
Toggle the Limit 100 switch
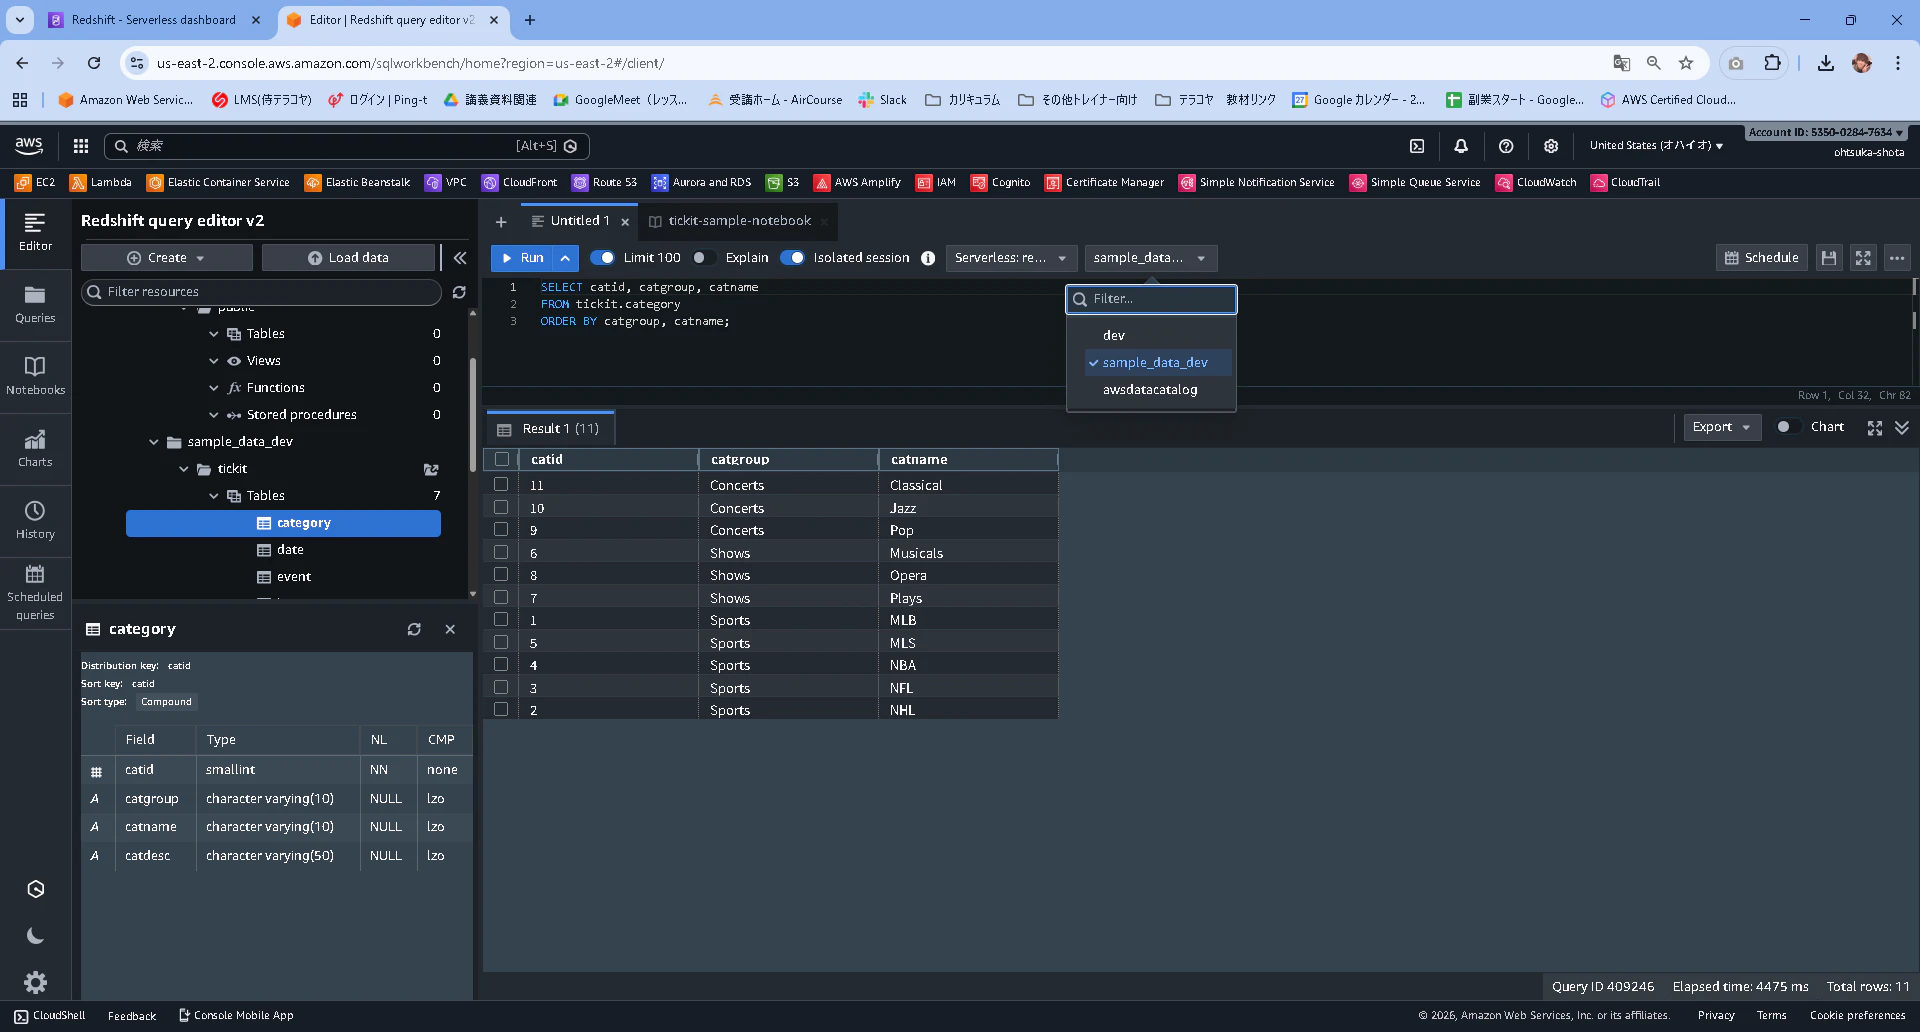point(602,258)
